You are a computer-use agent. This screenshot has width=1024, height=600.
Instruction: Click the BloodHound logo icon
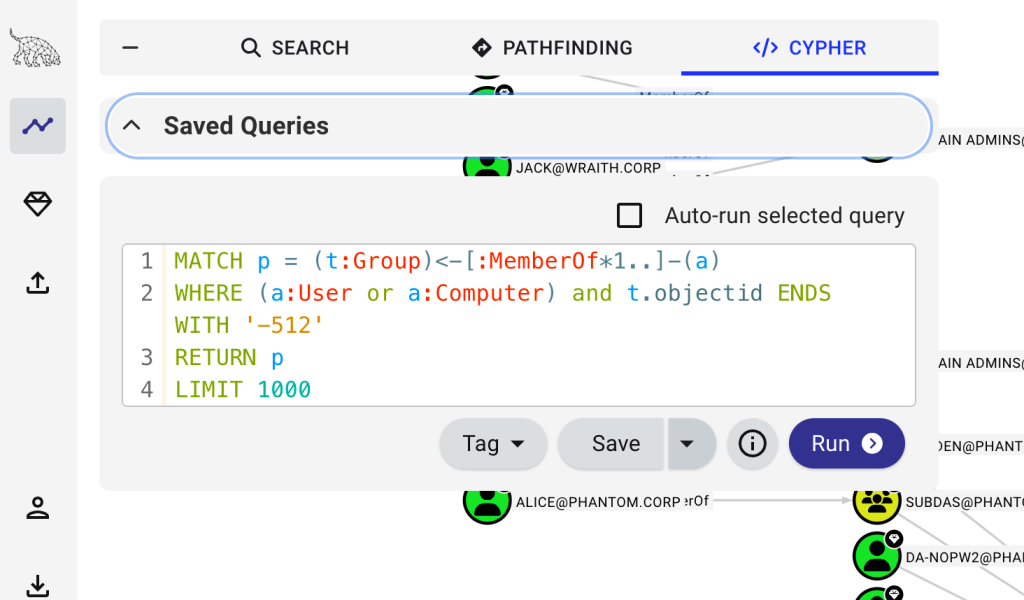coord(35,48)
